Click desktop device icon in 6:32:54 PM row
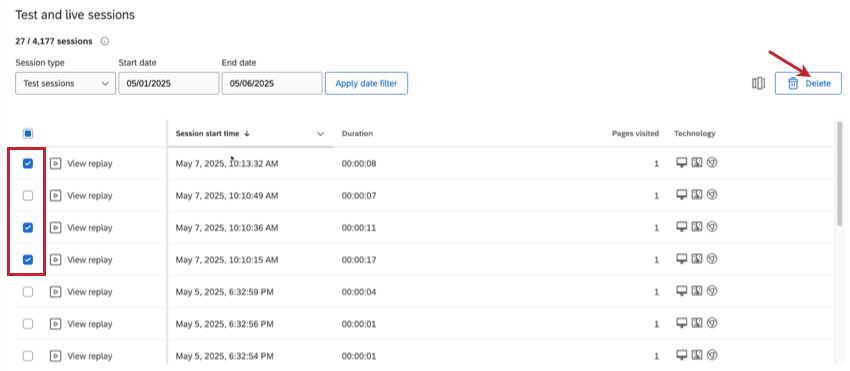Screen dimensions: 850x371 [x=682, y=355]
